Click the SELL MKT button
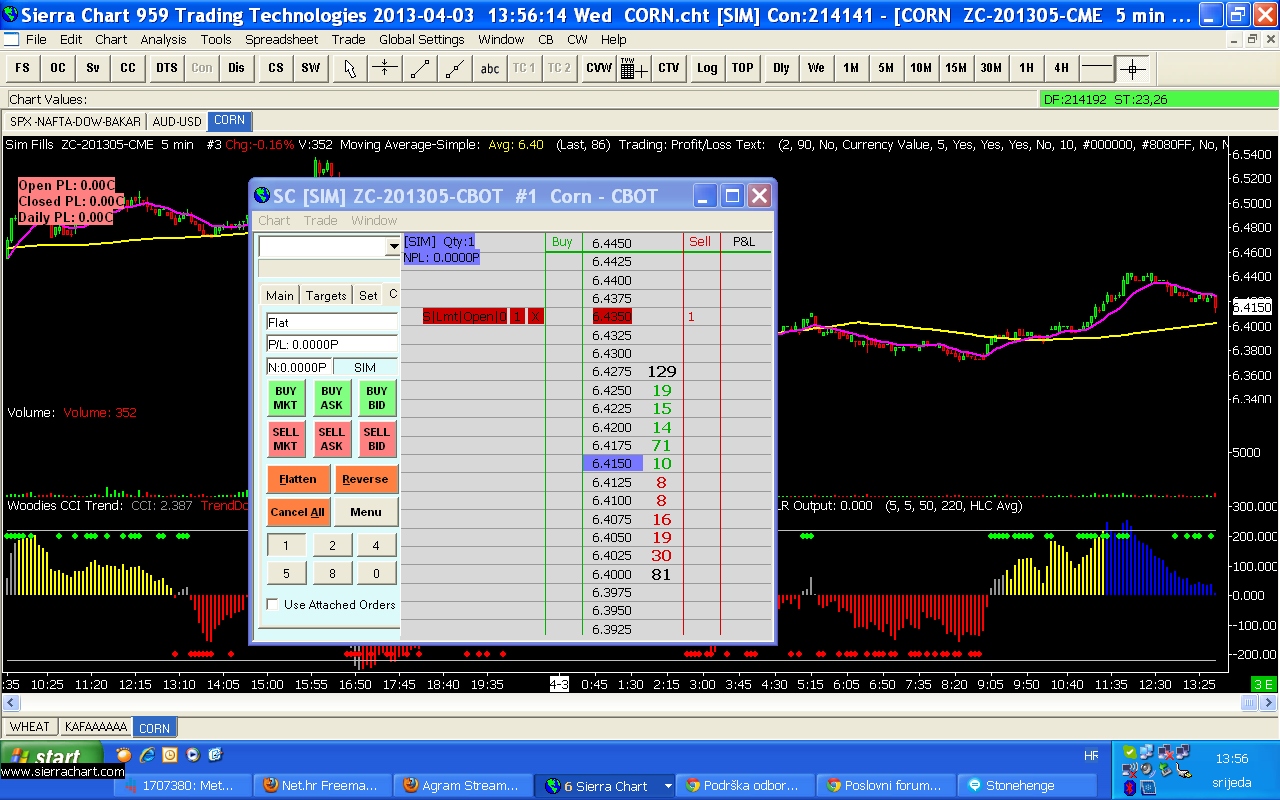 coord(286,439)
